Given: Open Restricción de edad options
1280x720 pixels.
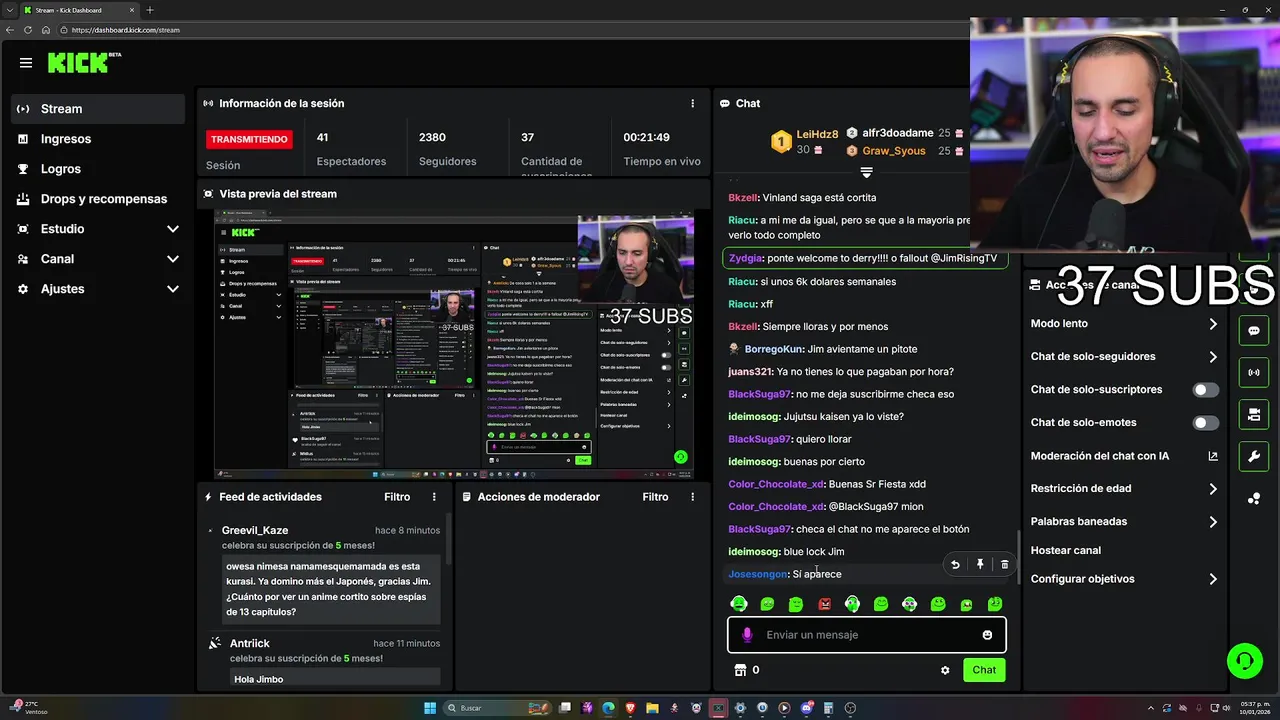Looking at the screenshot, I should coord(1124,489).
